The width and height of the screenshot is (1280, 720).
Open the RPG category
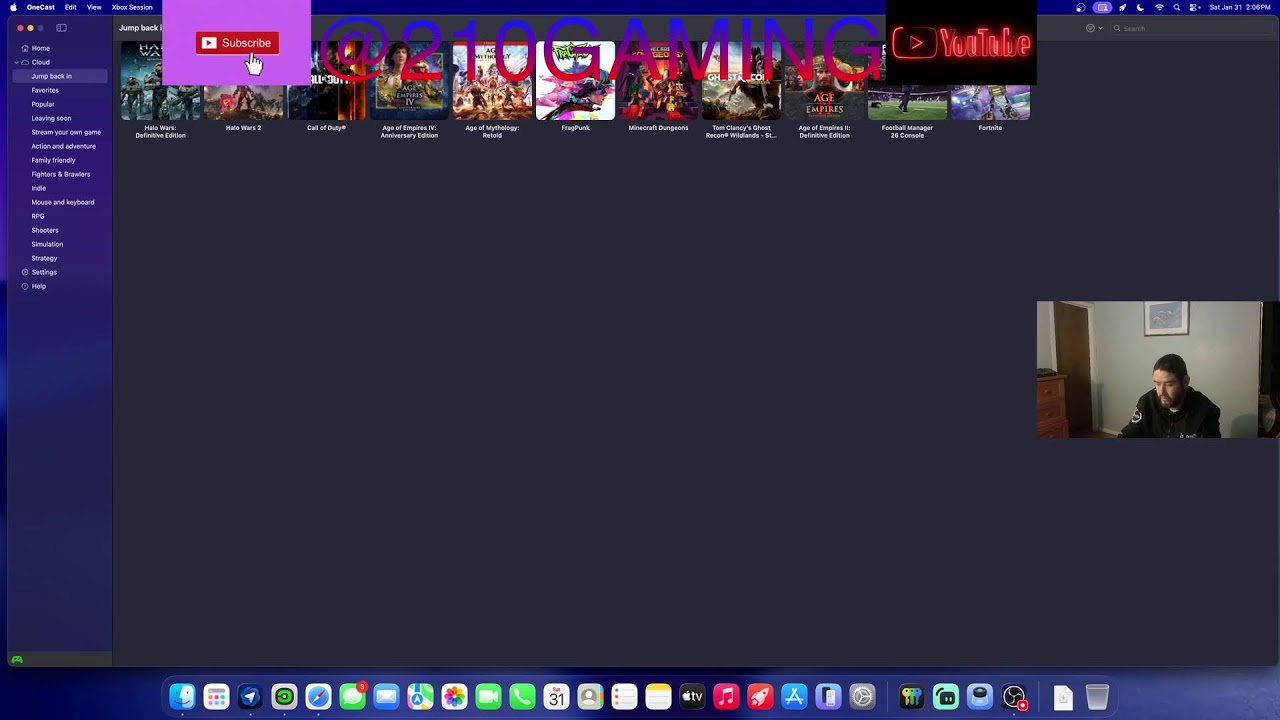click(38, 216)
